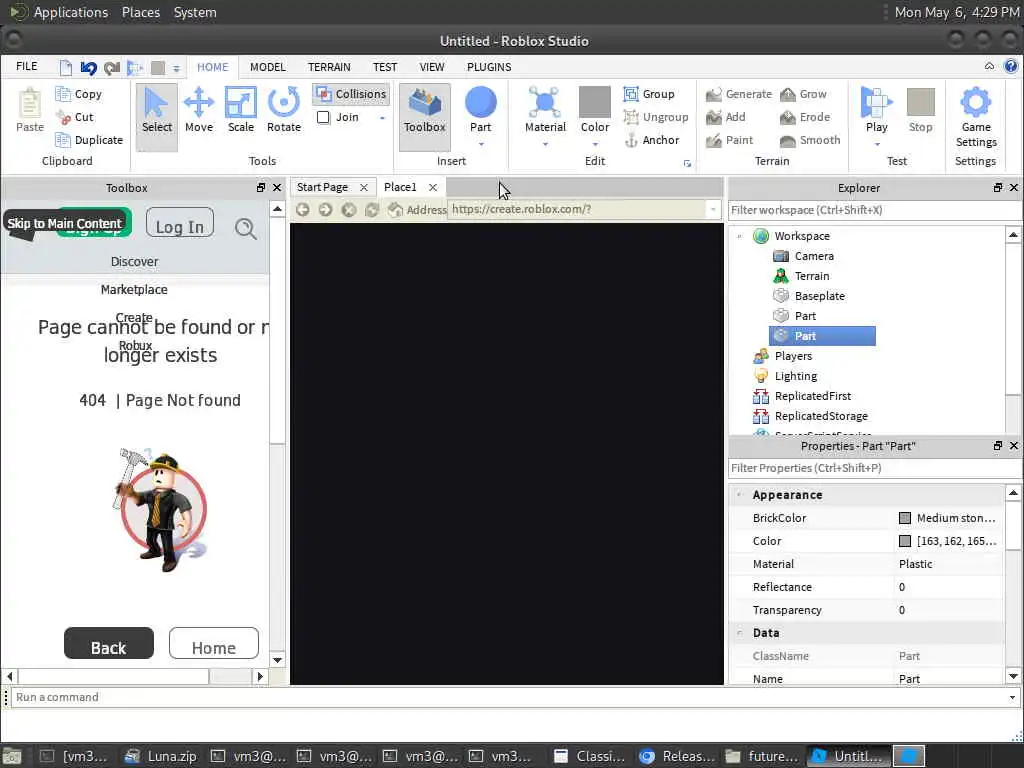
Task: Click the terrain Add tool
Action: pos(726,117)
